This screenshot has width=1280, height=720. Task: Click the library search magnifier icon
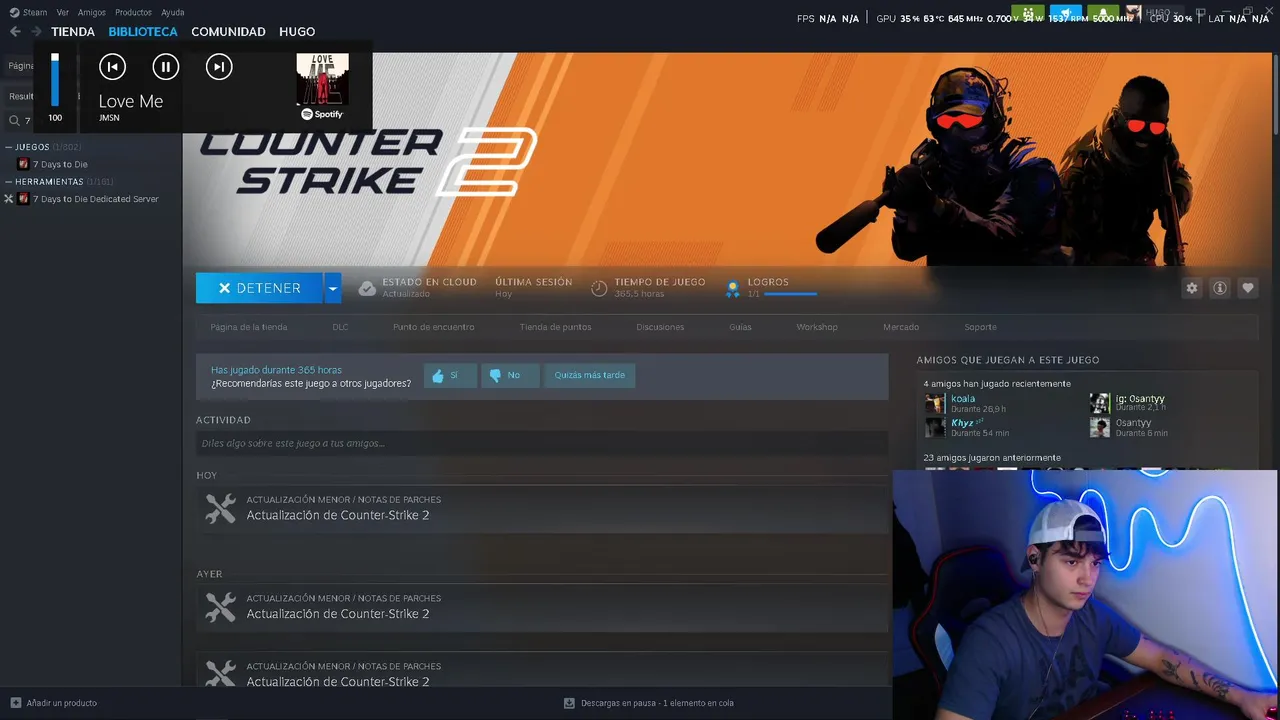click(x=15, y=120)
